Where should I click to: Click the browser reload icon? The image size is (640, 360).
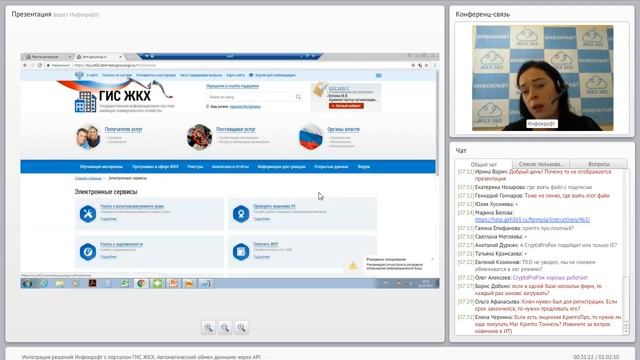(40, 65)
